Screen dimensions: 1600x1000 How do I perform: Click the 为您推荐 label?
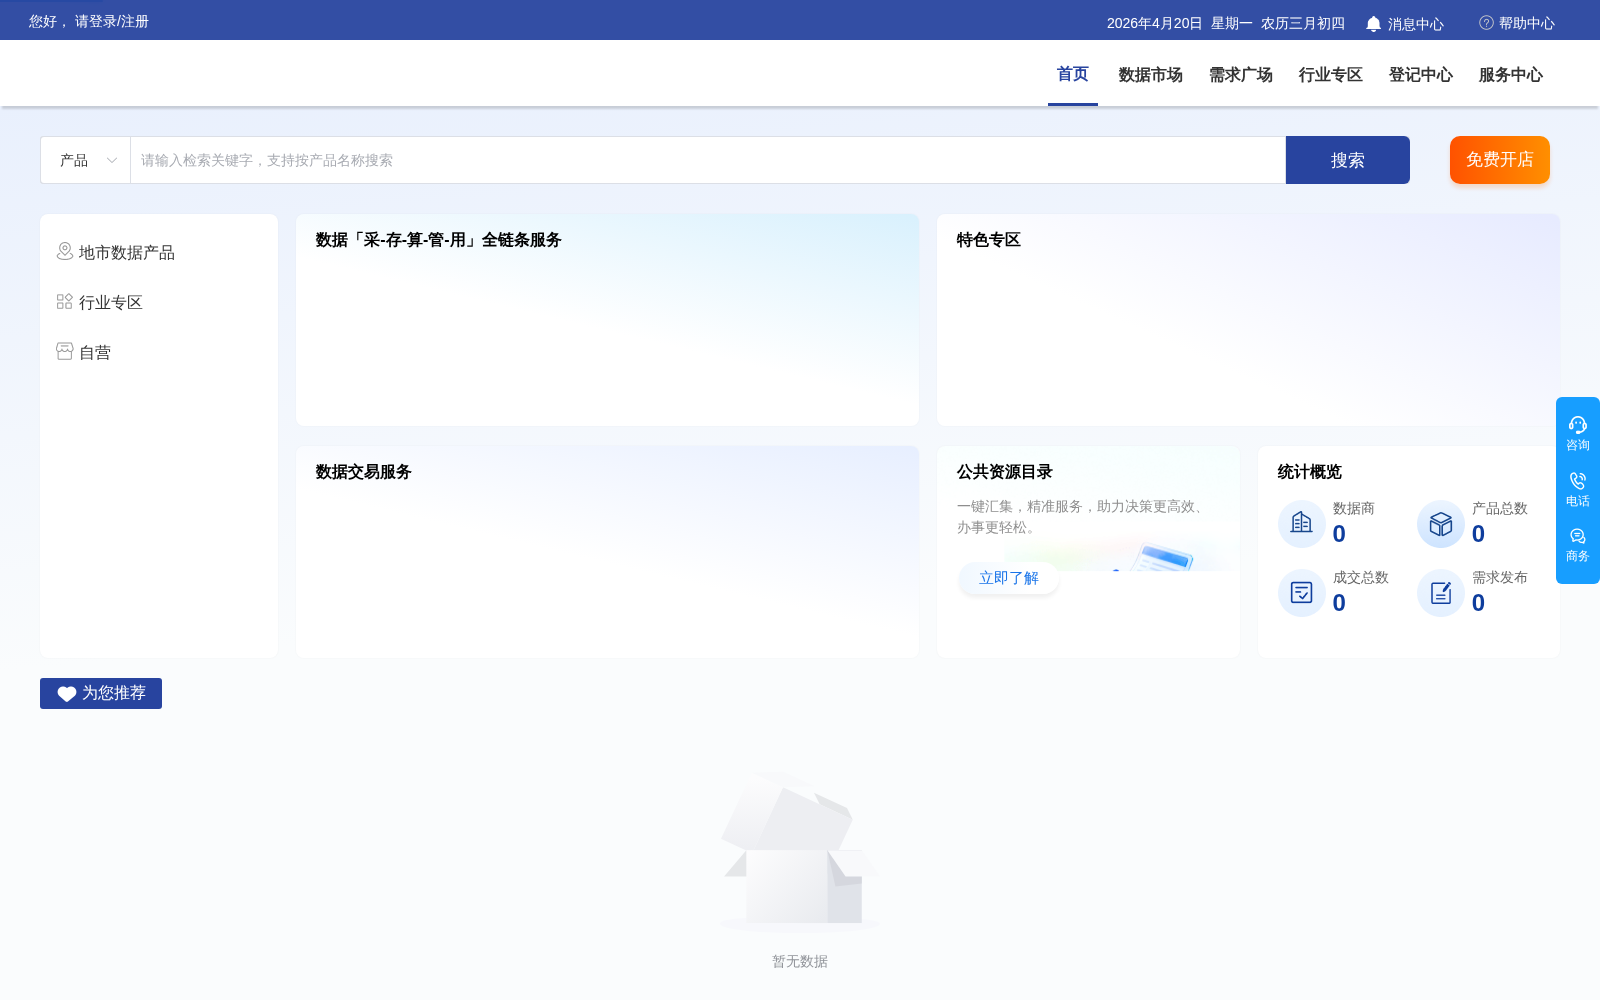tap(114, 693)
